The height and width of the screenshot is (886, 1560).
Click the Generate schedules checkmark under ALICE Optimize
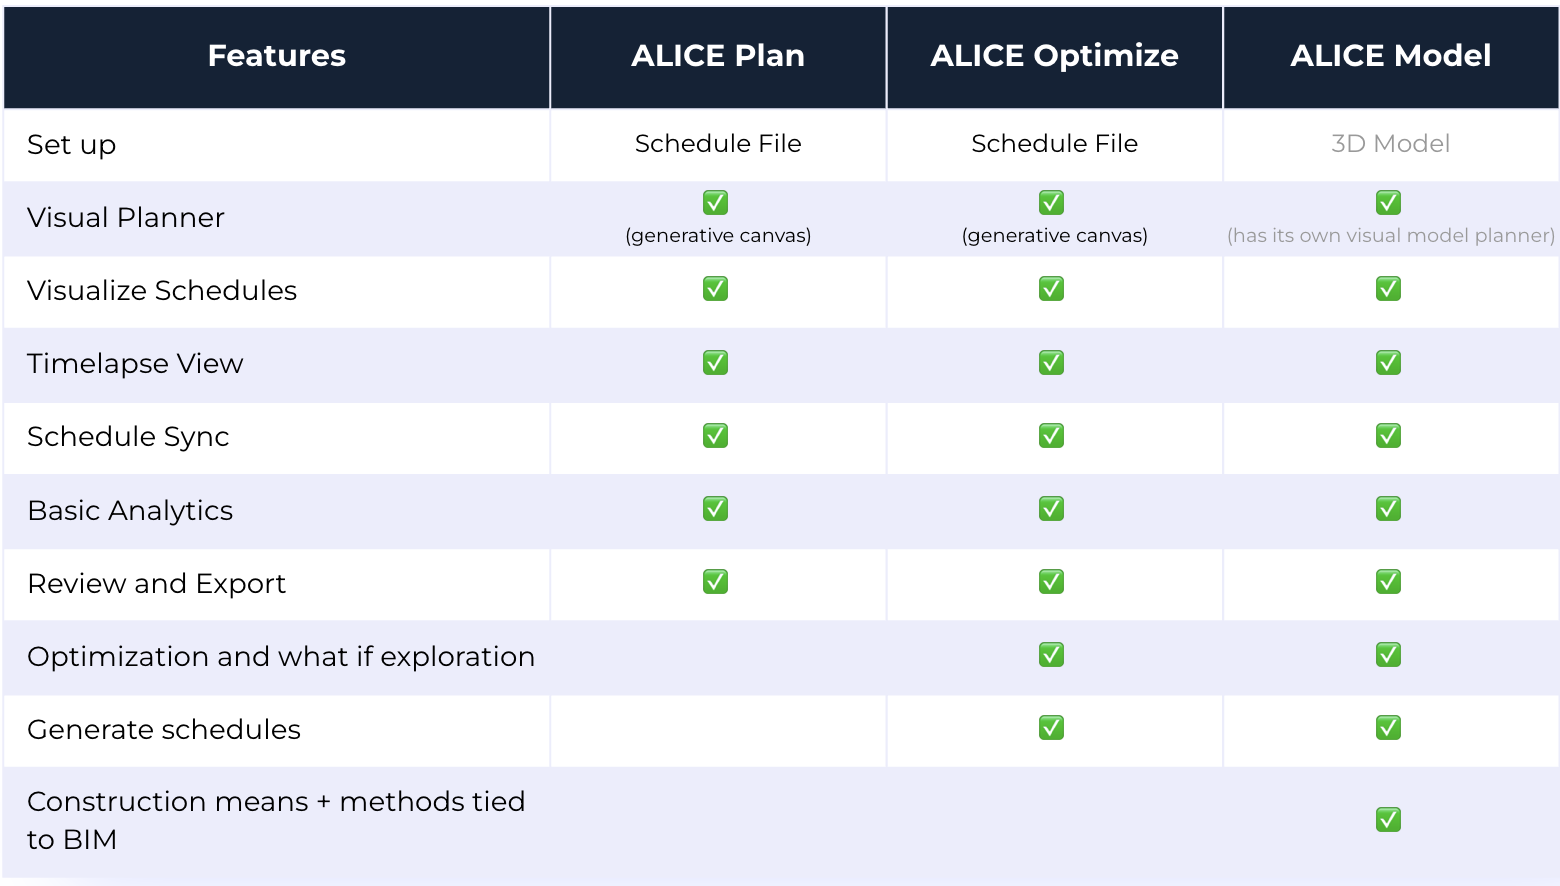pos(1051,728)
